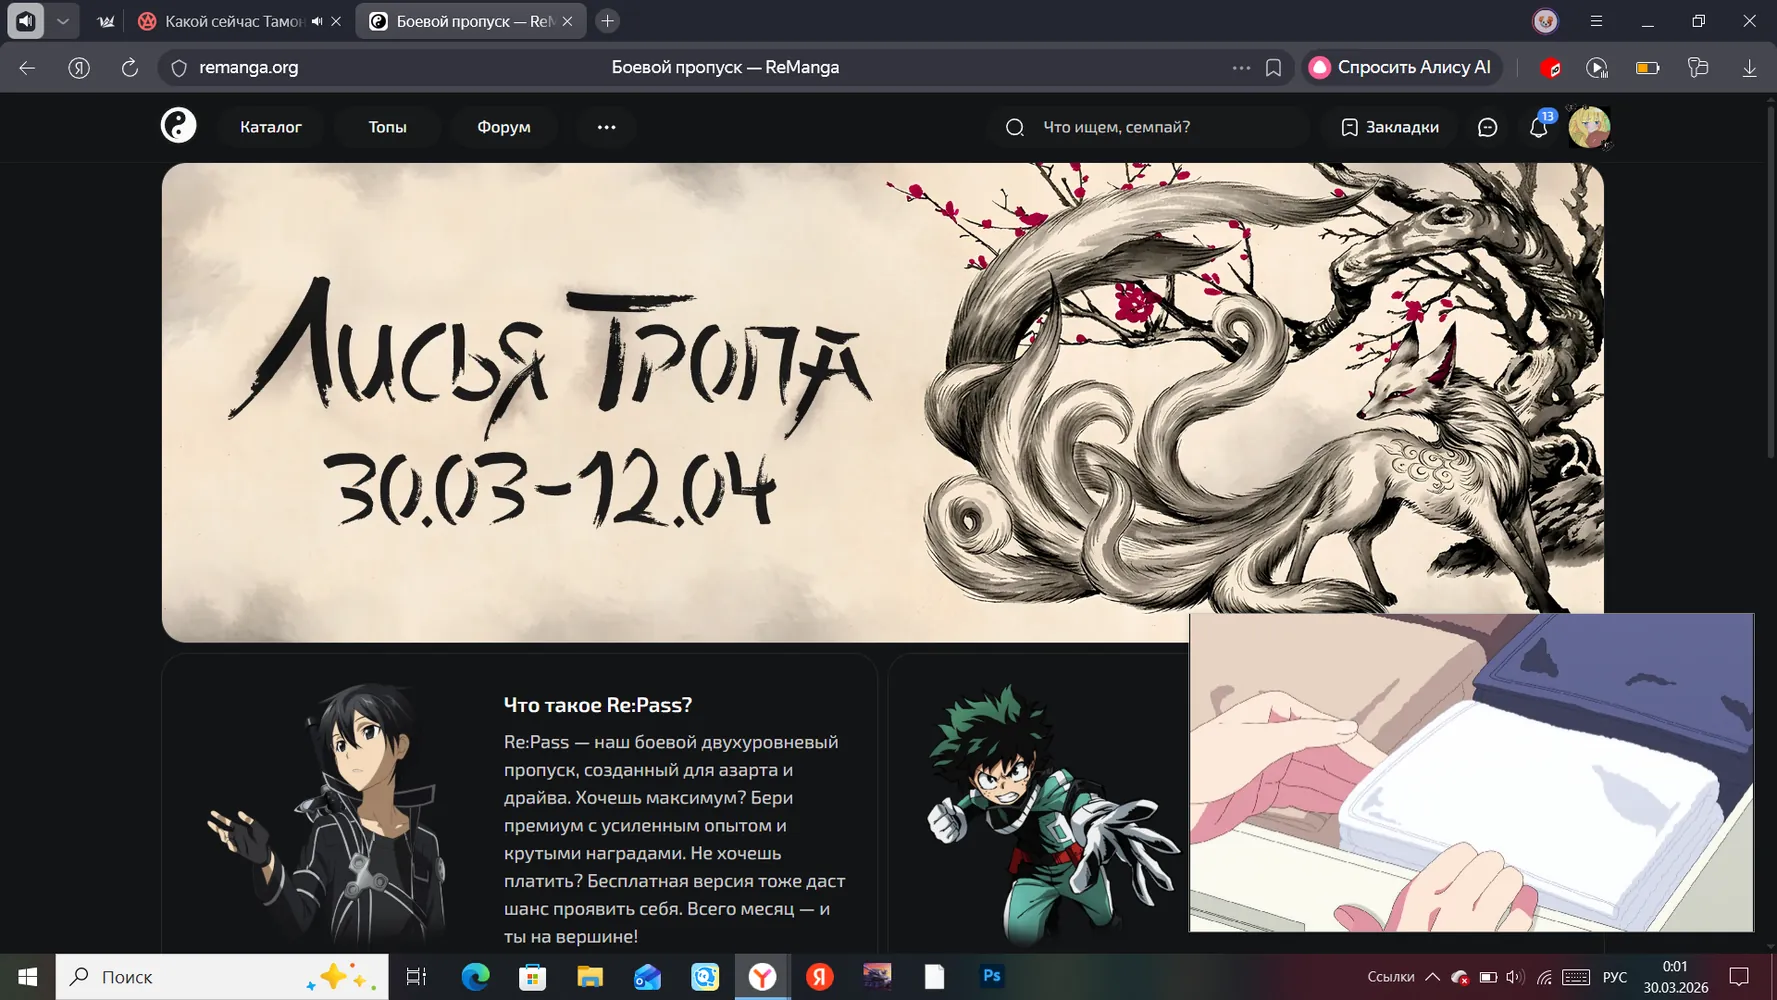The width and height of the screenshot is (1777, 1000).
Task: Open the browser profile avatar
Action: click(1545, 21)
